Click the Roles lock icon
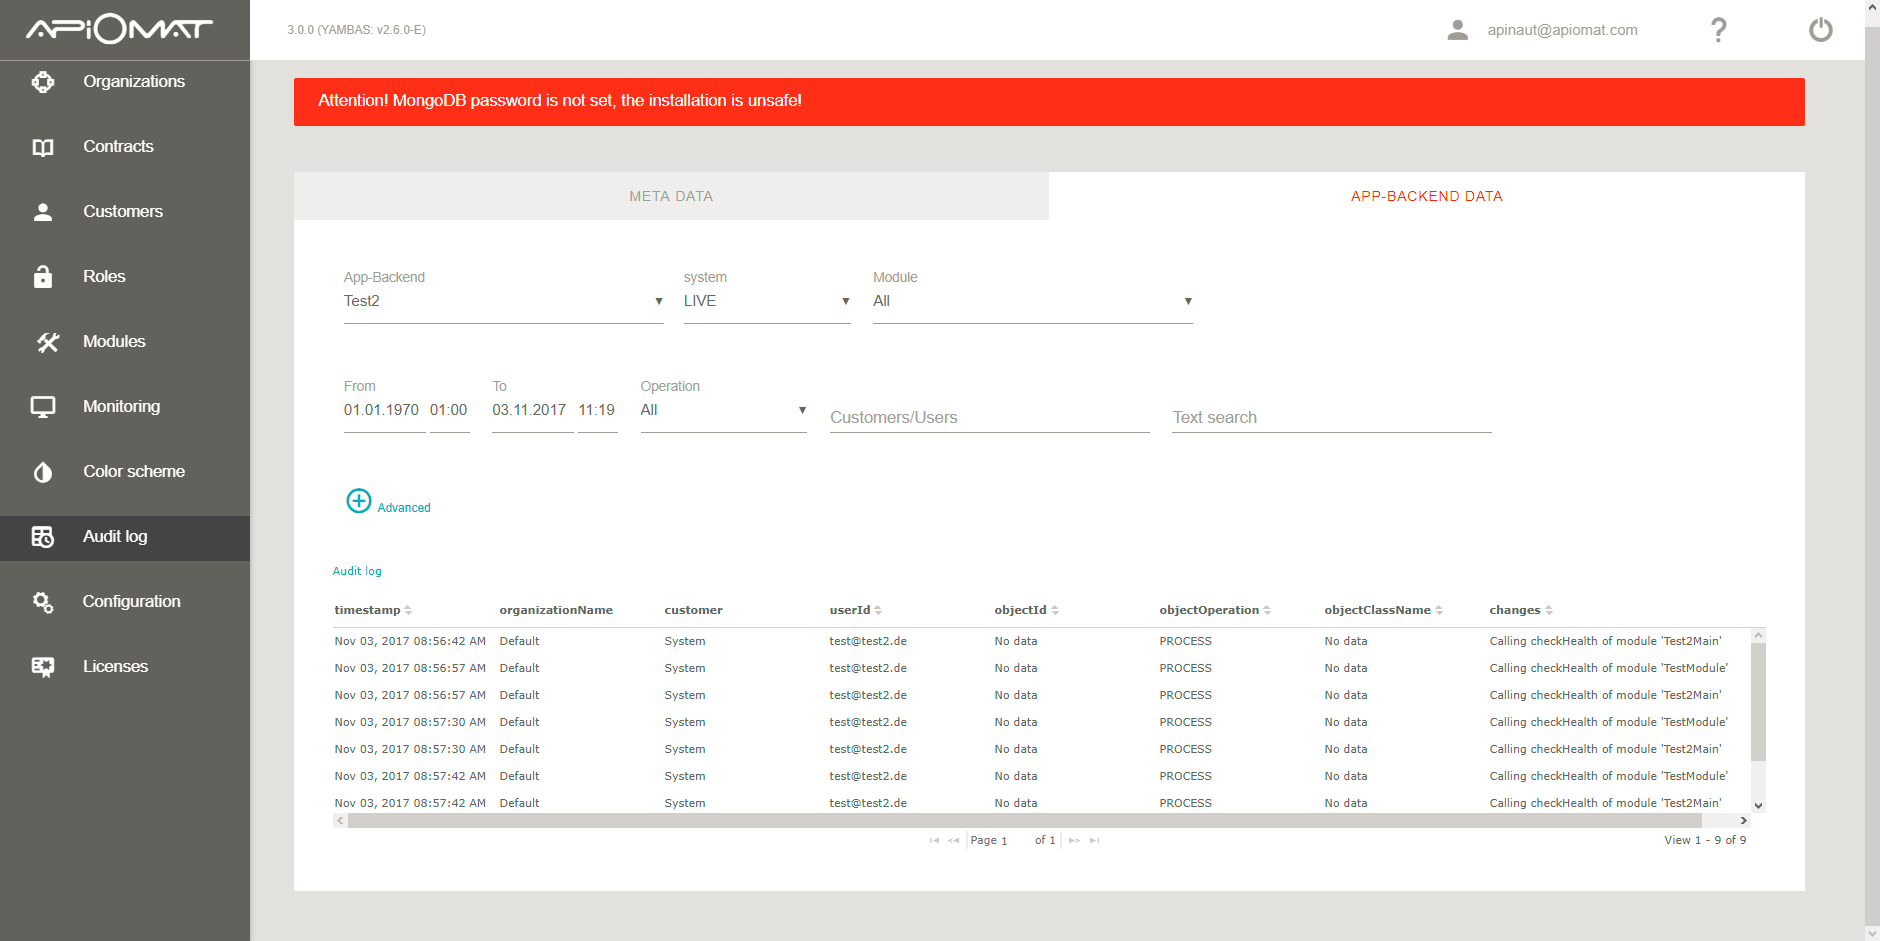1880x941 pixels. (43, 277)
